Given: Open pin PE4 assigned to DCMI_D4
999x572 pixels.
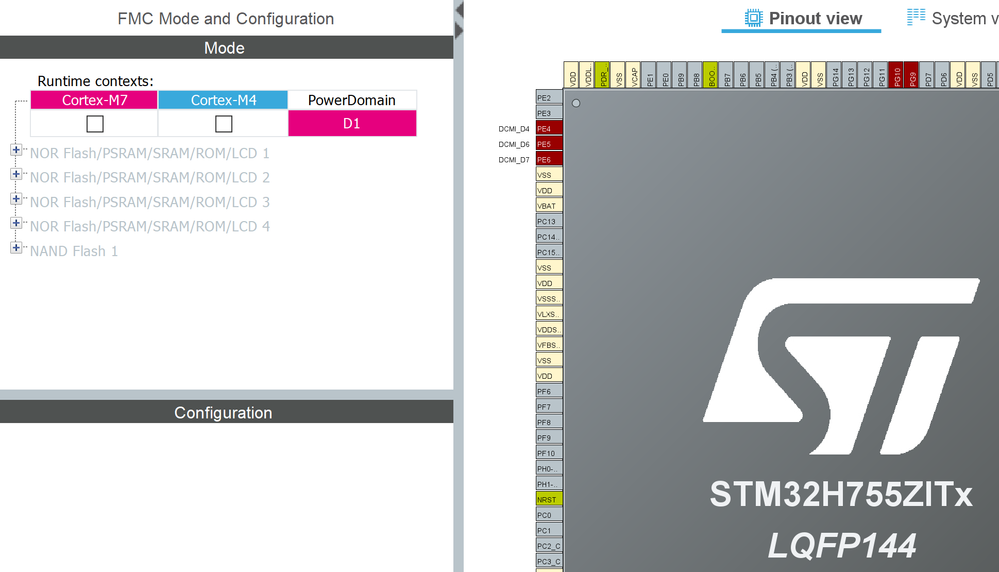Looking at the screenshot, I should (549, 128).
